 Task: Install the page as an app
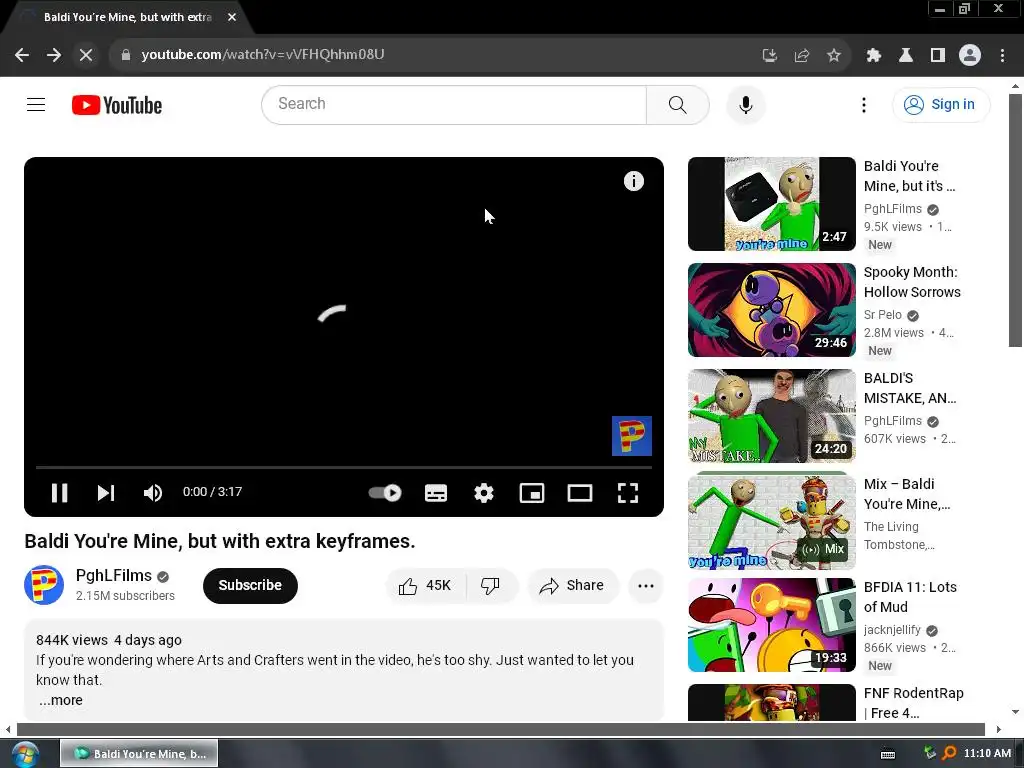pos(769,56)
